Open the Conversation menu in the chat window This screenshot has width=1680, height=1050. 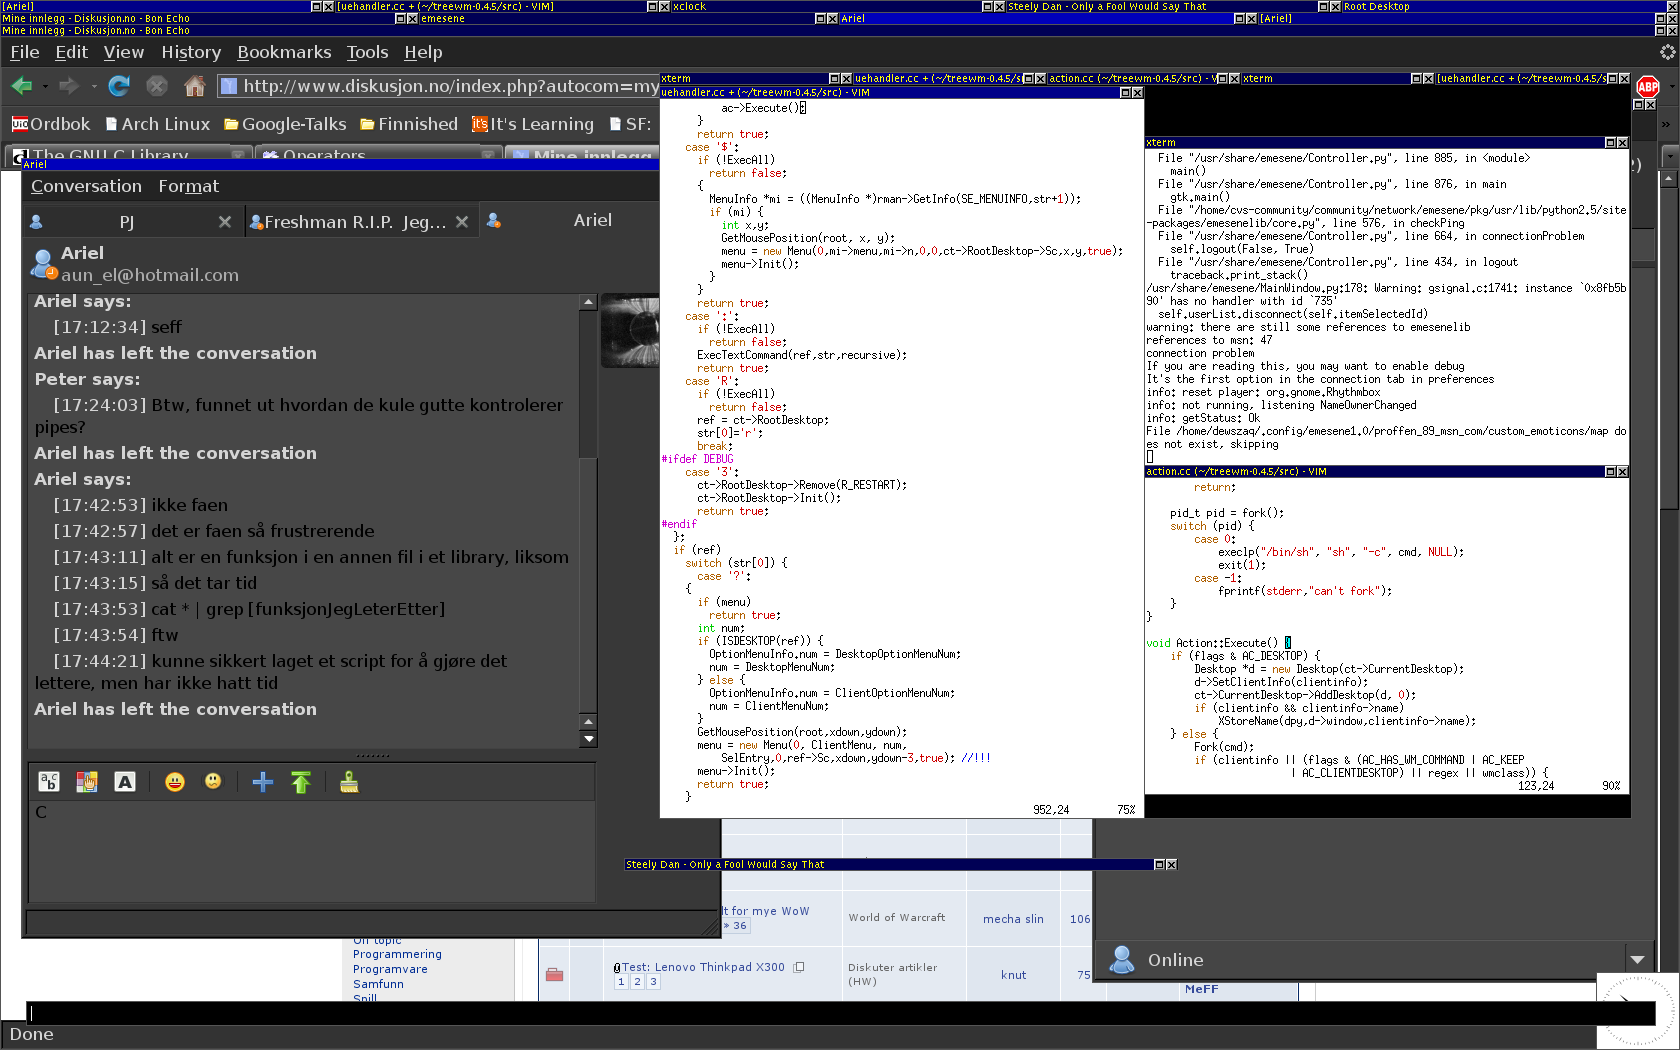coord(86,186)
